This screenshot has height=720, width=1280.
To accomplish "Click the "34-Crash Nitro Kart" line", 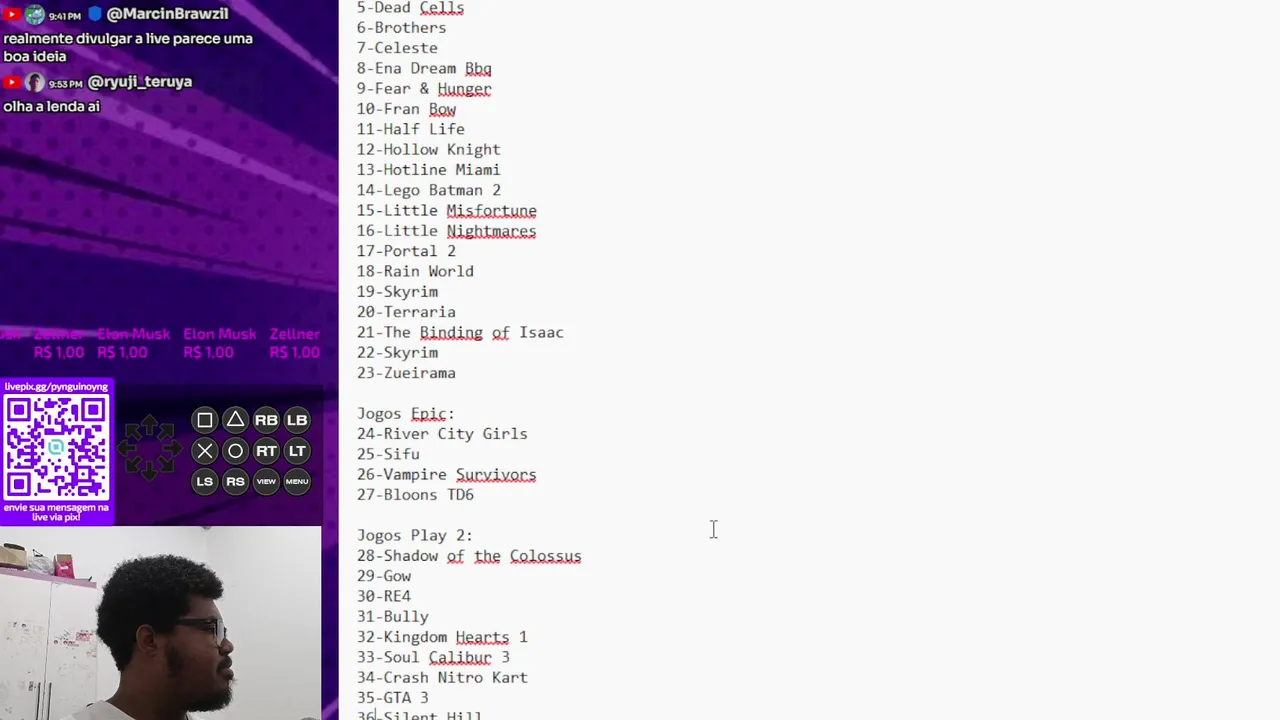I will coord(442,678).
